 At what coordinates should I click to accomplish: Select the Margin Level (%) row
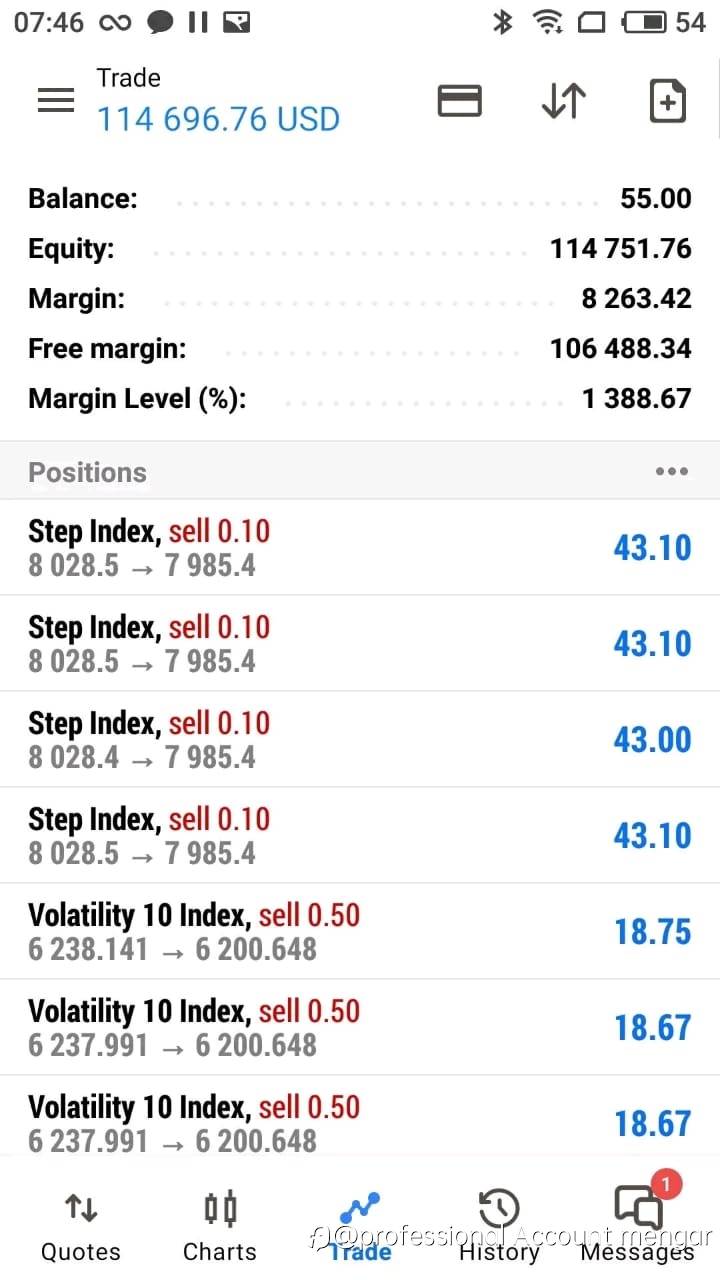pyautogui.click(x=360, y=398)
